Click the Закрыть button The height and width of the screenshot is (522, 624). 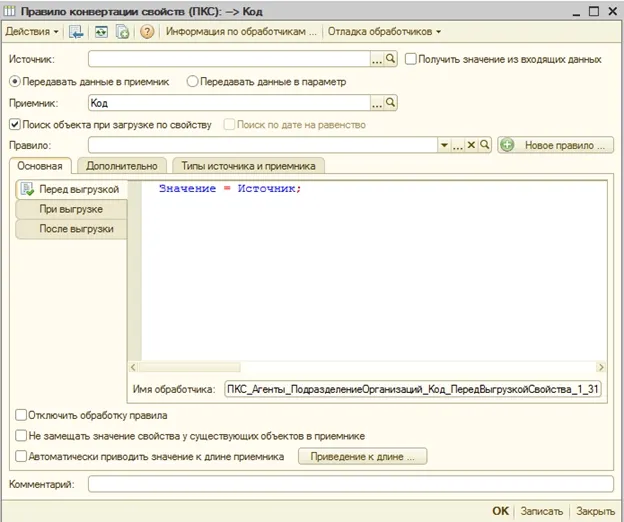coord(595,511)
